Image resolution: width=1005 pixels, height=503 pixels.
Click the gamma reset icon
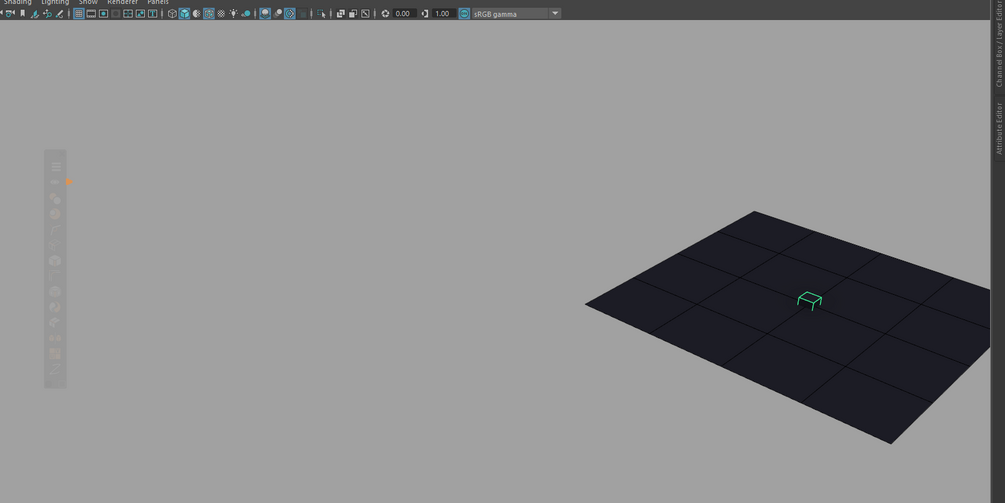(425, 13)
